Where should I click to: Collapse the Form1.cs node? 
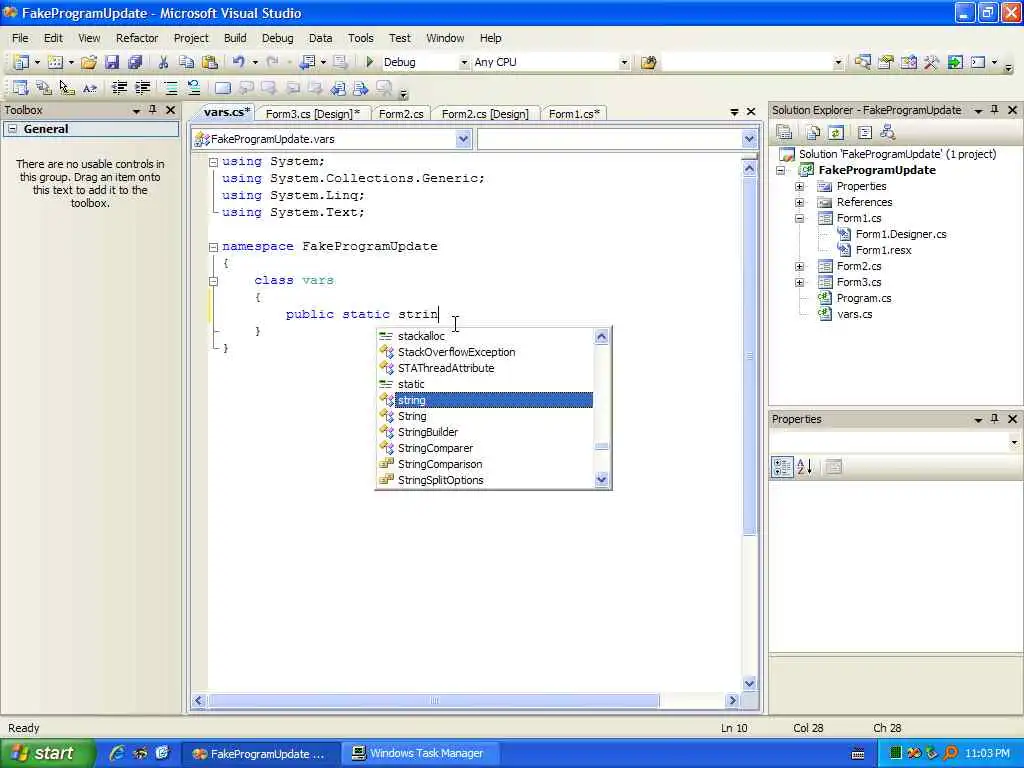799,218
